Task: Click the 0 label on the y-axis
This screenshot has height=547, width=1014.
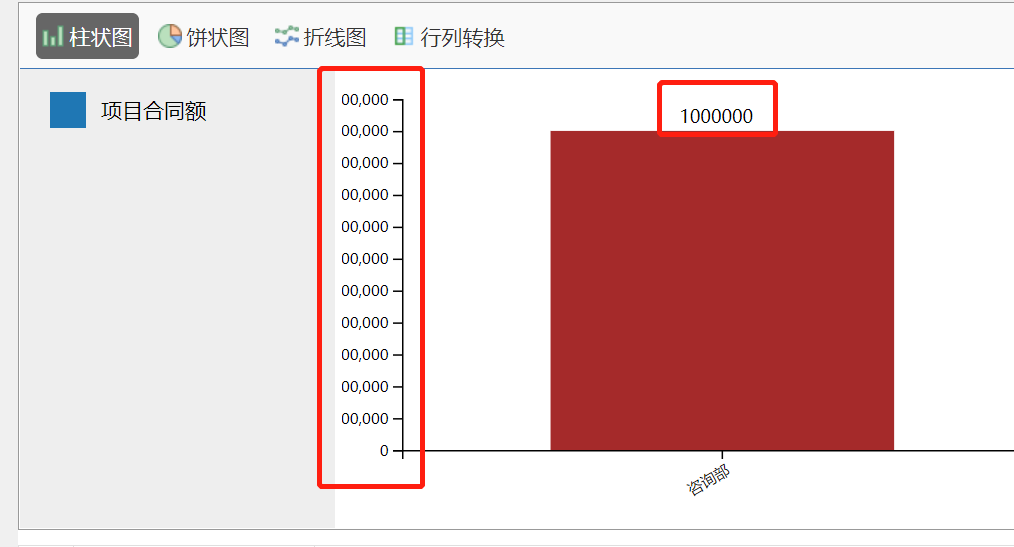Action: click(384, 451)
